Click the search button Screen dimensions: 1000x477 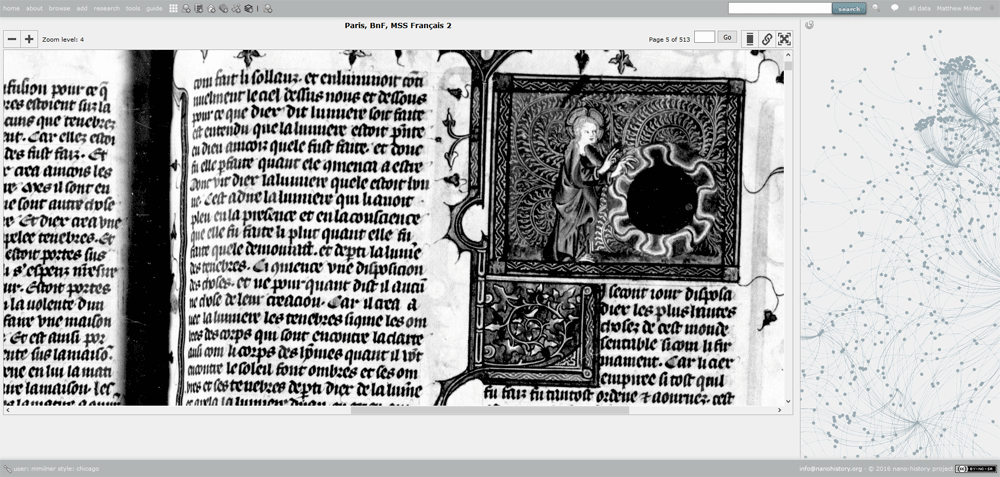pyautogui.click(x=849, y=8)
